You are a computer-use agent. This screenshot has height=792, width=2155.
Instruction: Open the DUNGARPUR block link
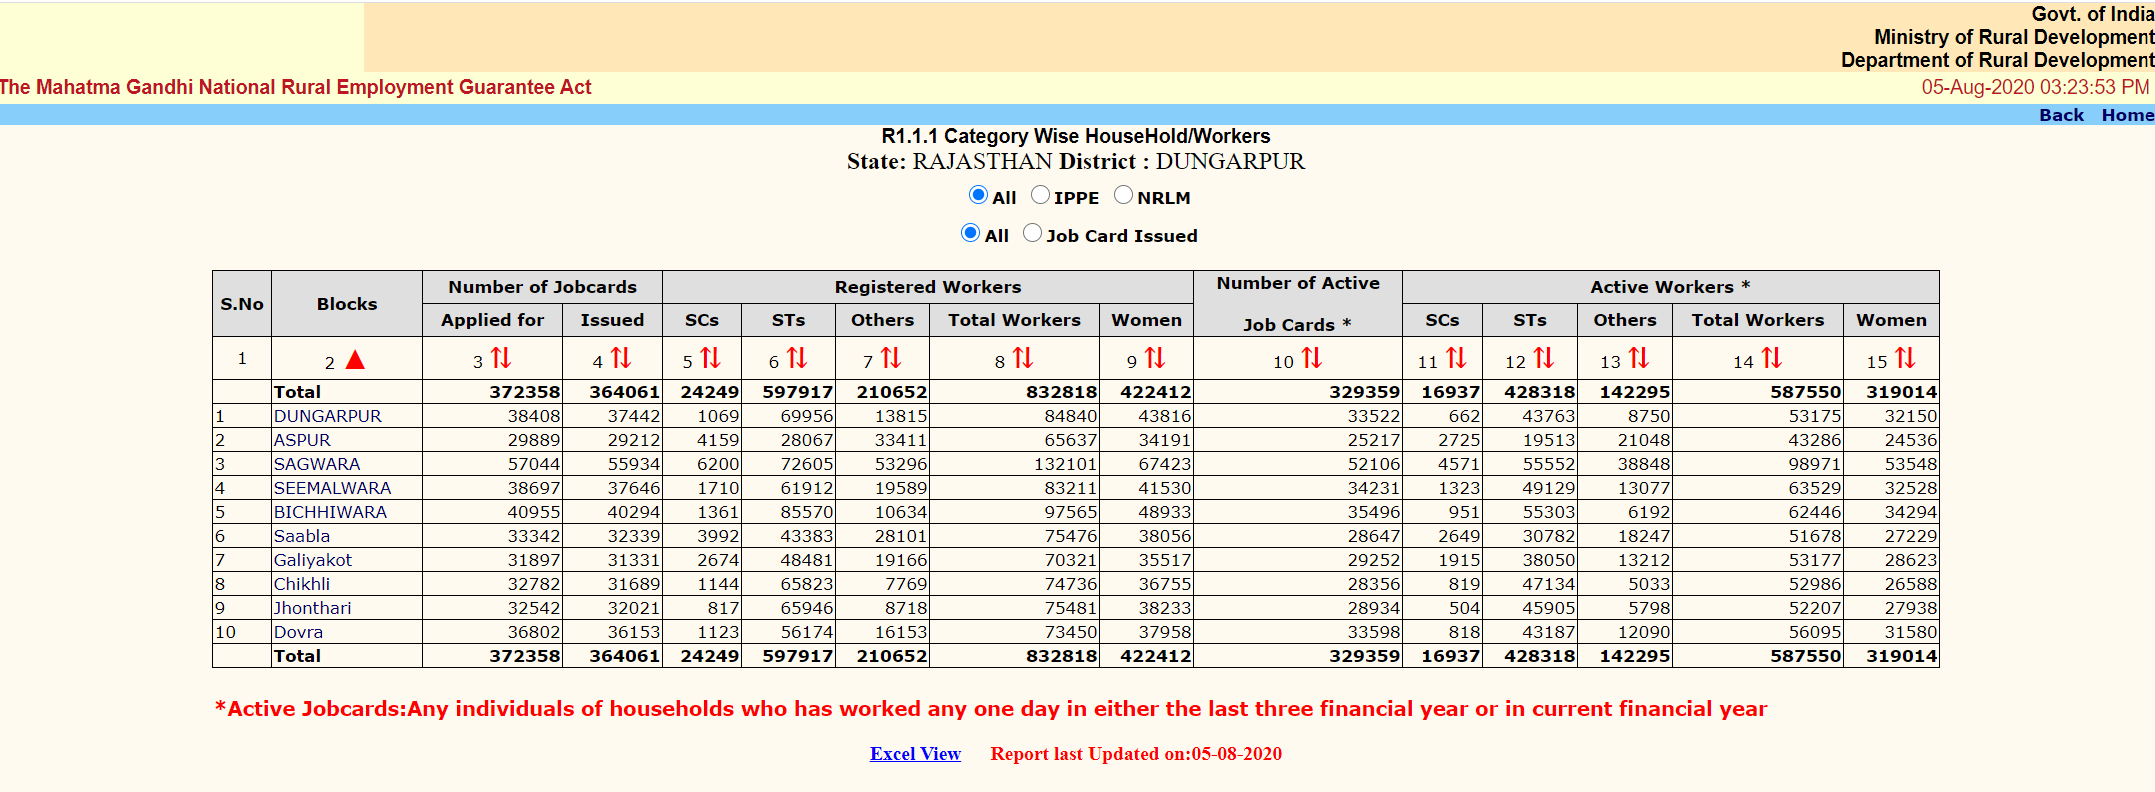tap(327, 416)
